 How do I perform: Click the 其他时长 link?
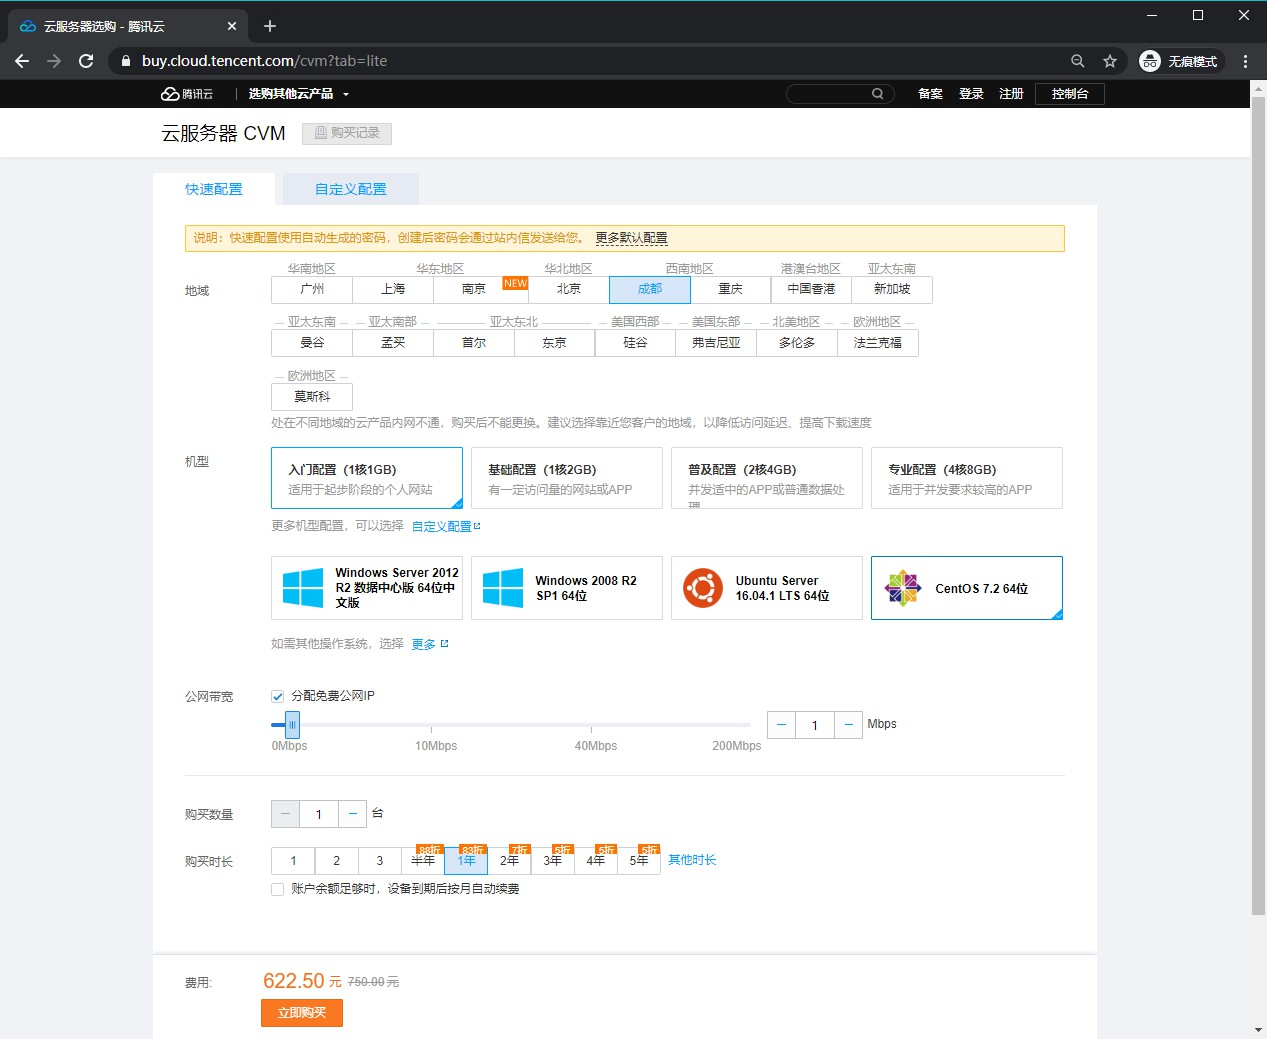point(692,860)
